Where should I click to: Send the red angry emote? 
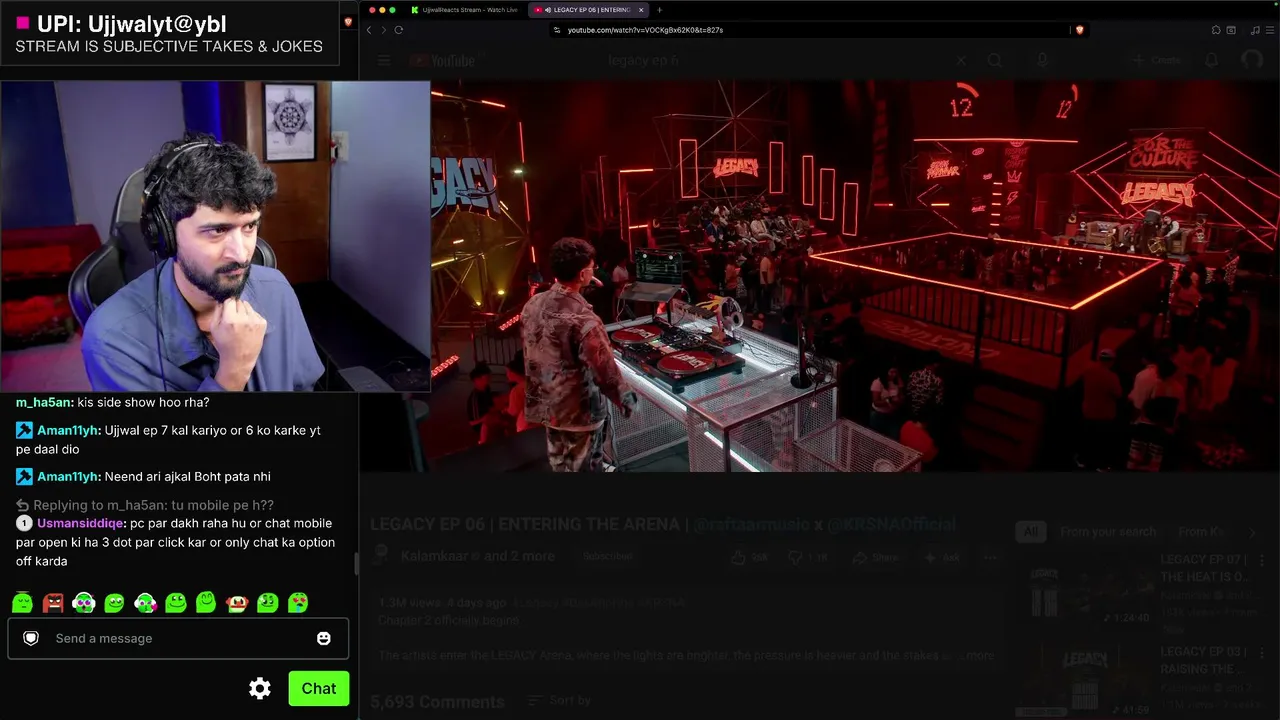click(x=53, y=602)
